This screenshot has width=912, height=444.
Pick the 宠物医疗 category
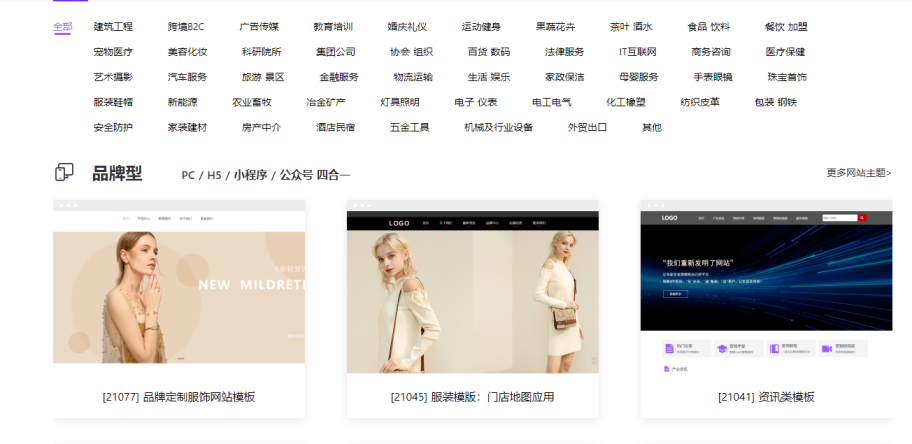click(x=113, y=51)
